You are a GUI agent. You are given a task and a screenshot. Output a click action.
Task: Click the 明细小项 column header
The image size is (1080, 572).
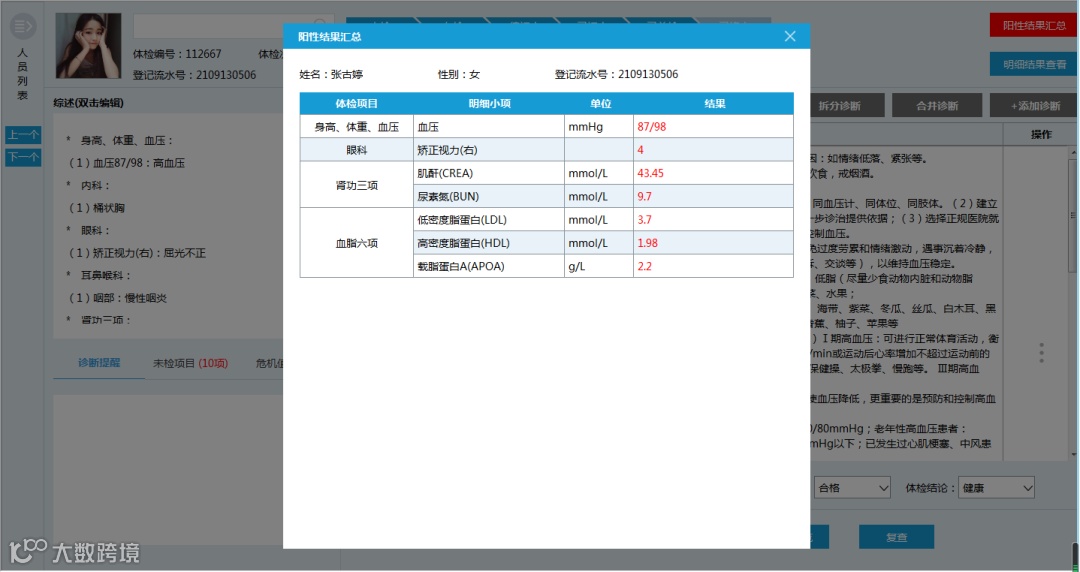[x=489, y=103]
